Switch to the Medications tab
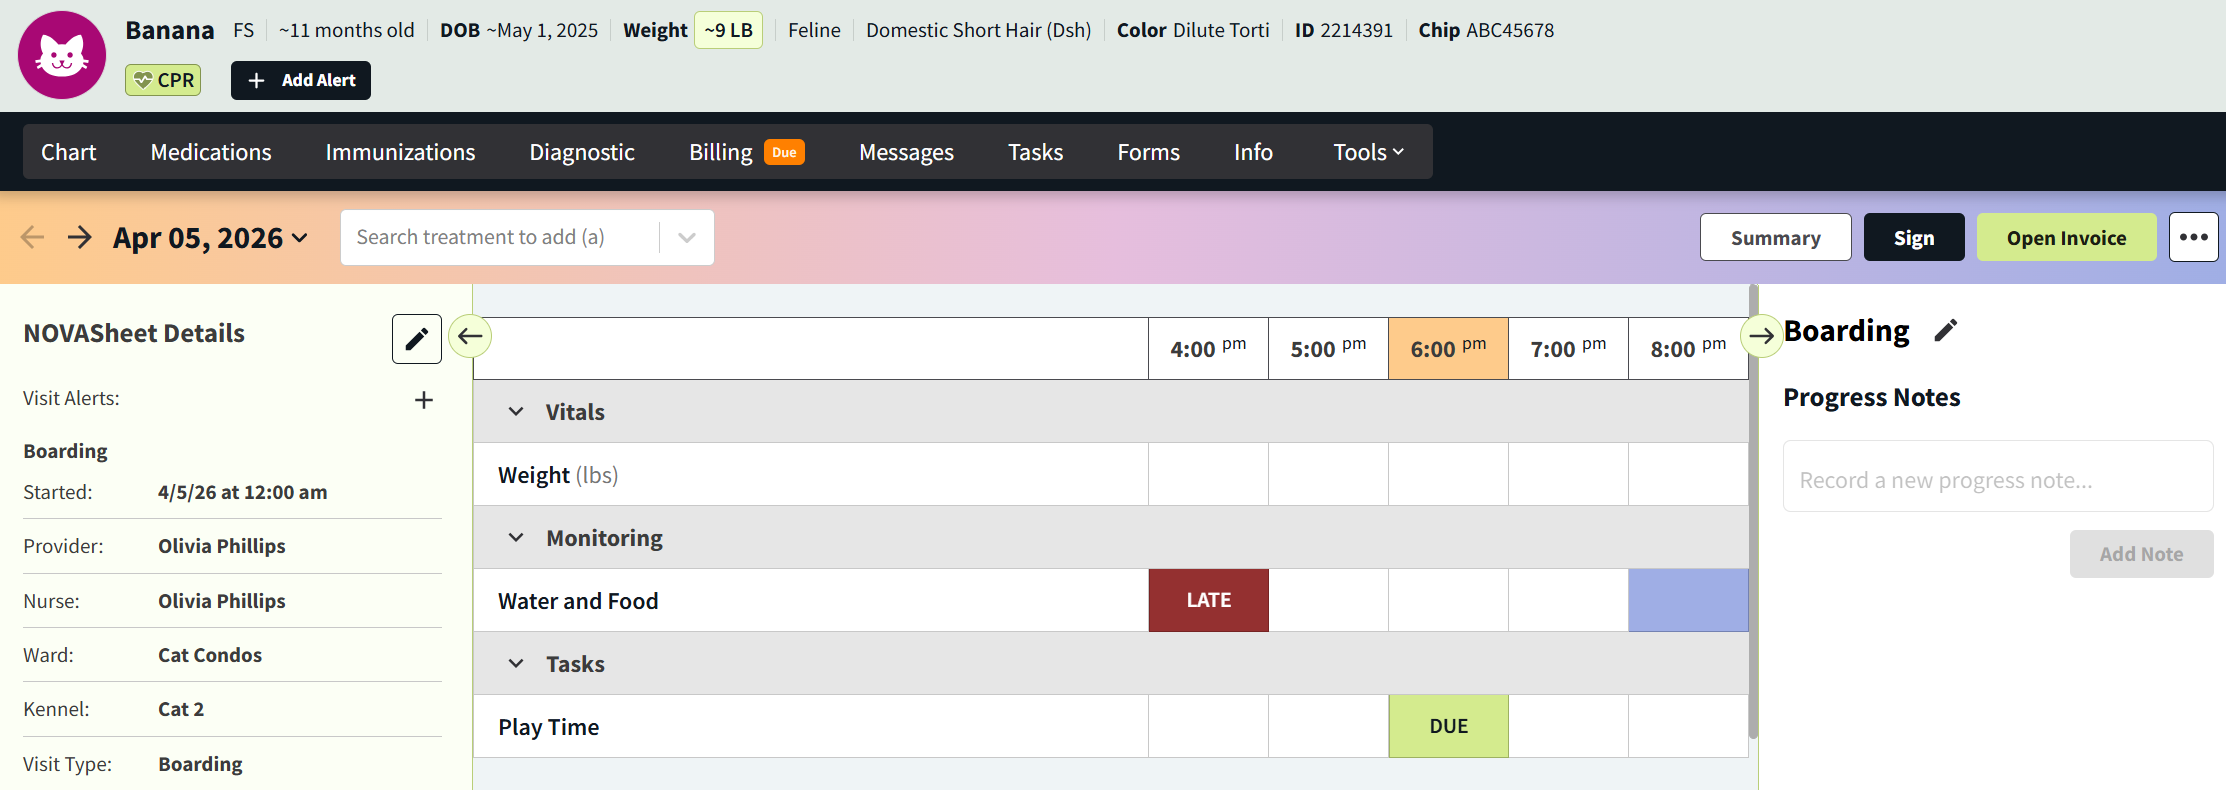 point(211,152)
